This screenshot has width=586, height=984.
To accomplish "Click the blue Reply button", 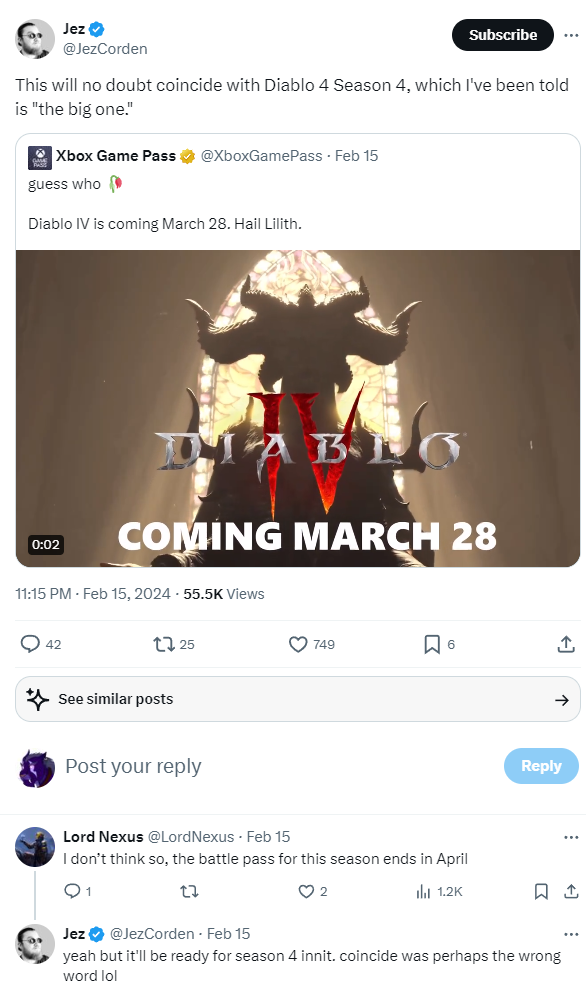I will (541, 766).
